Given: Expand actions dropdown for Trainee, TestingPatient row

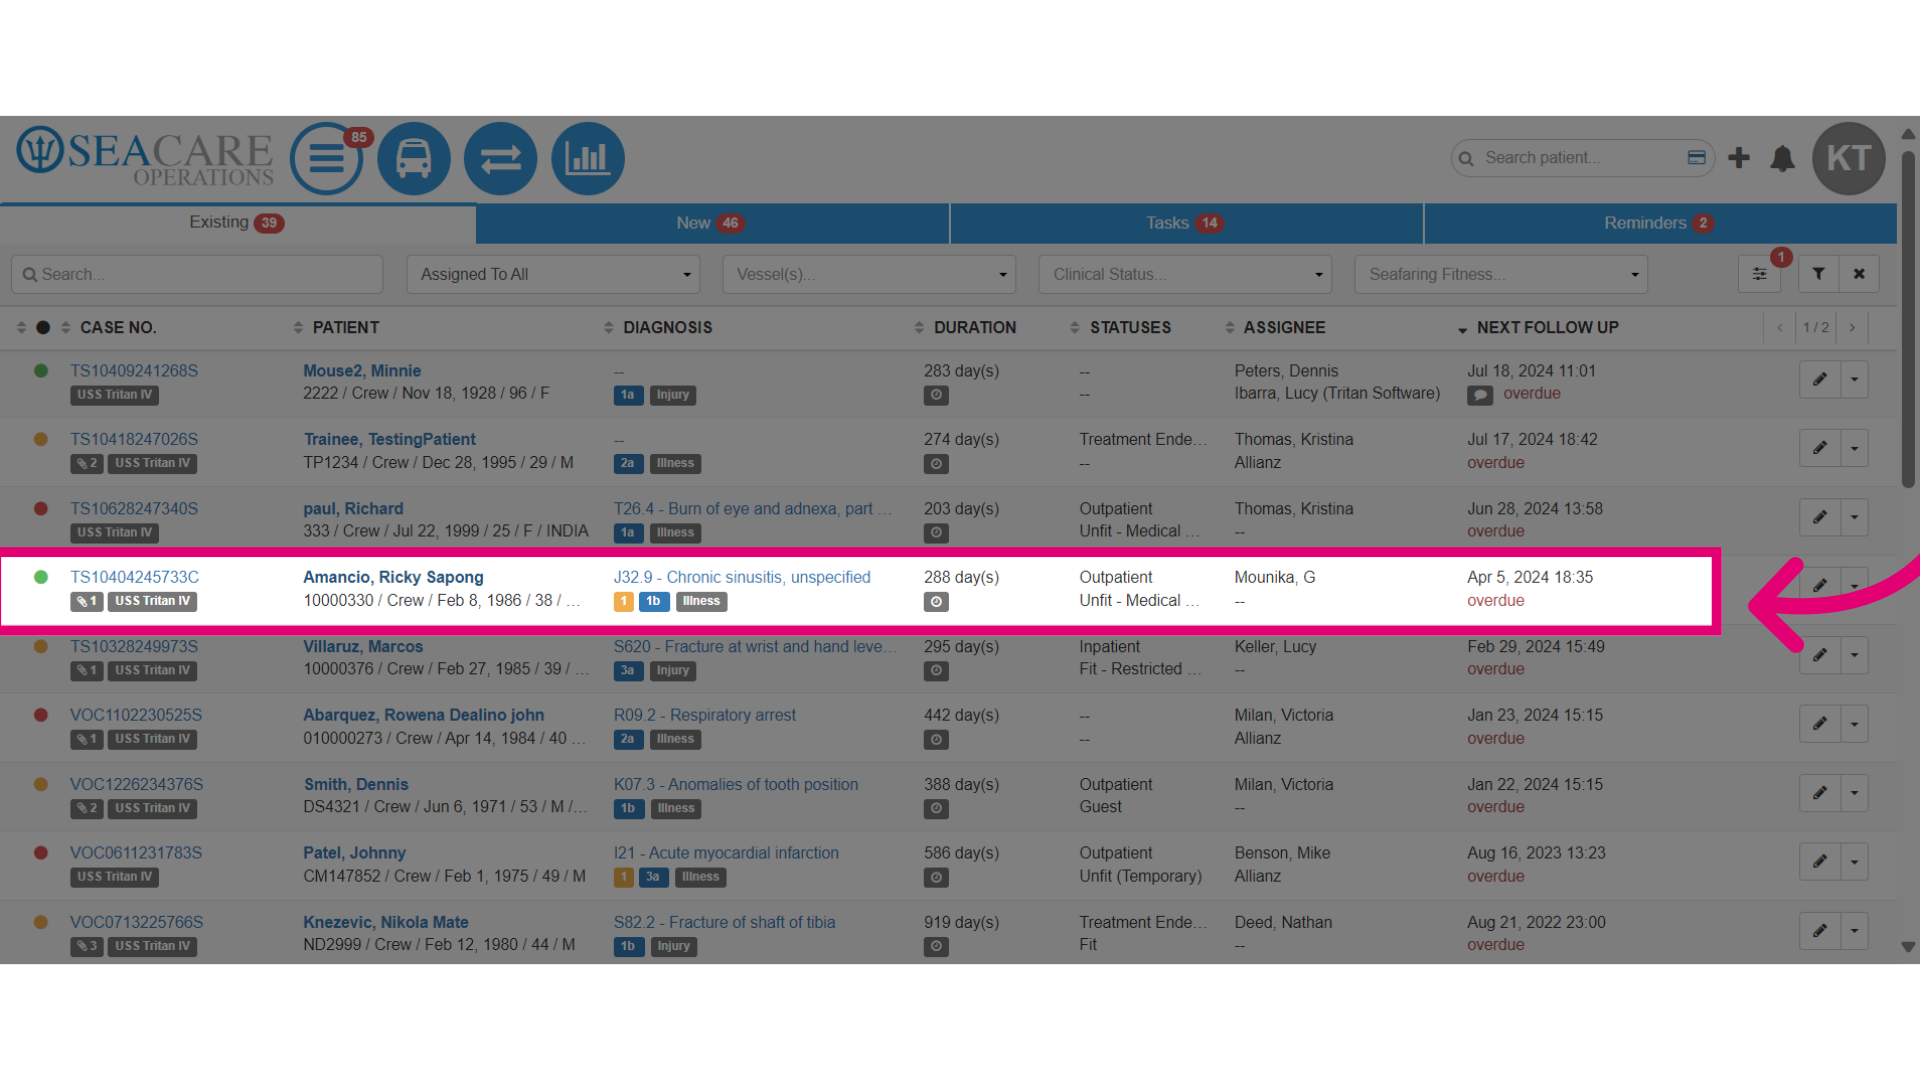Looking at the screenshot, I should tap(1854, 448).
